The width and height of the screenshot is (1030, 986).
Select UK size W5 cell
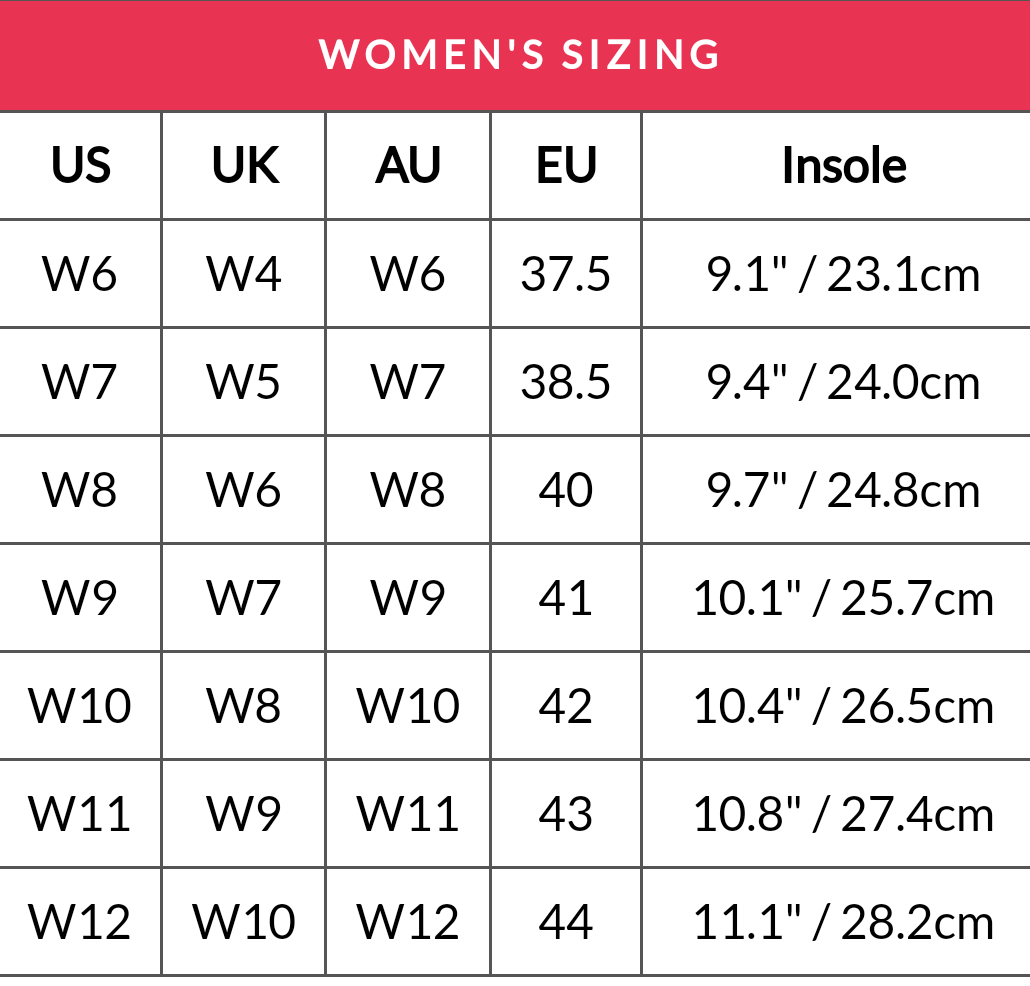pos(244,382)
